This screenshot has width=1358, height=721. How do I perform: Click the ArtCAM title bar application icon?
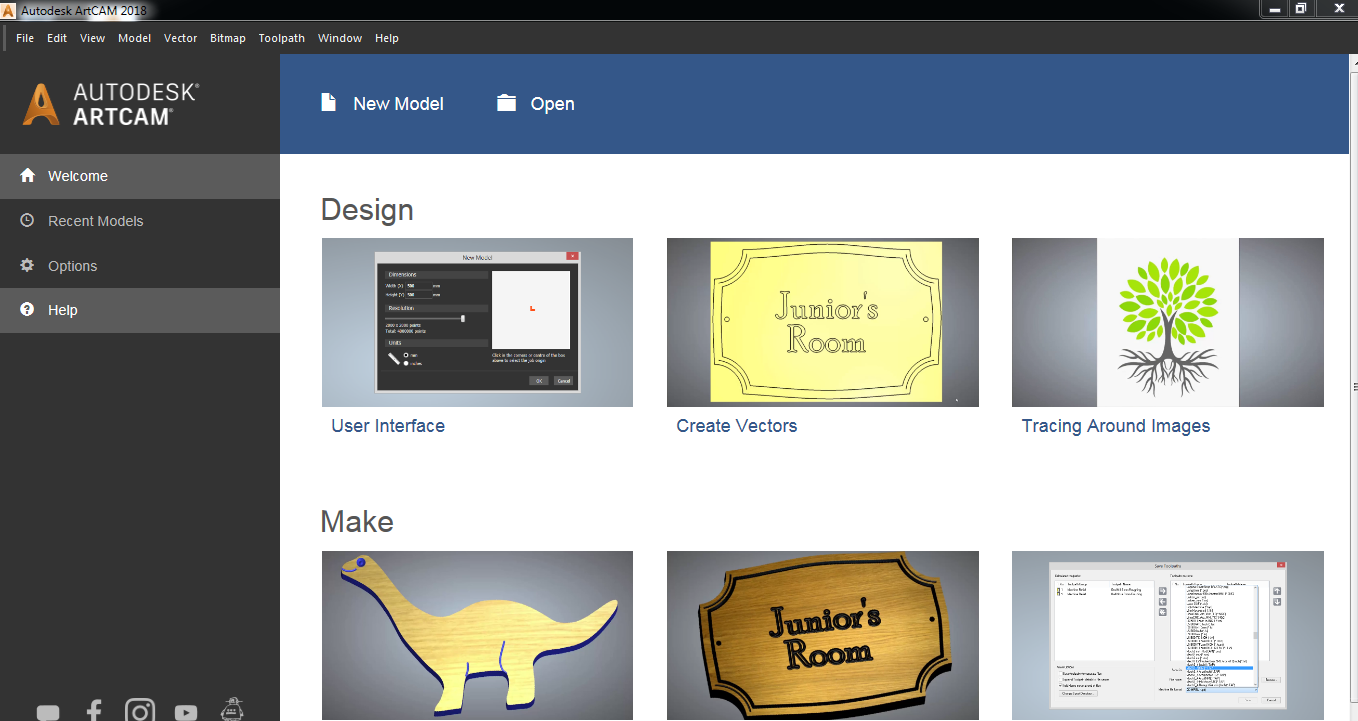point(9,9)
